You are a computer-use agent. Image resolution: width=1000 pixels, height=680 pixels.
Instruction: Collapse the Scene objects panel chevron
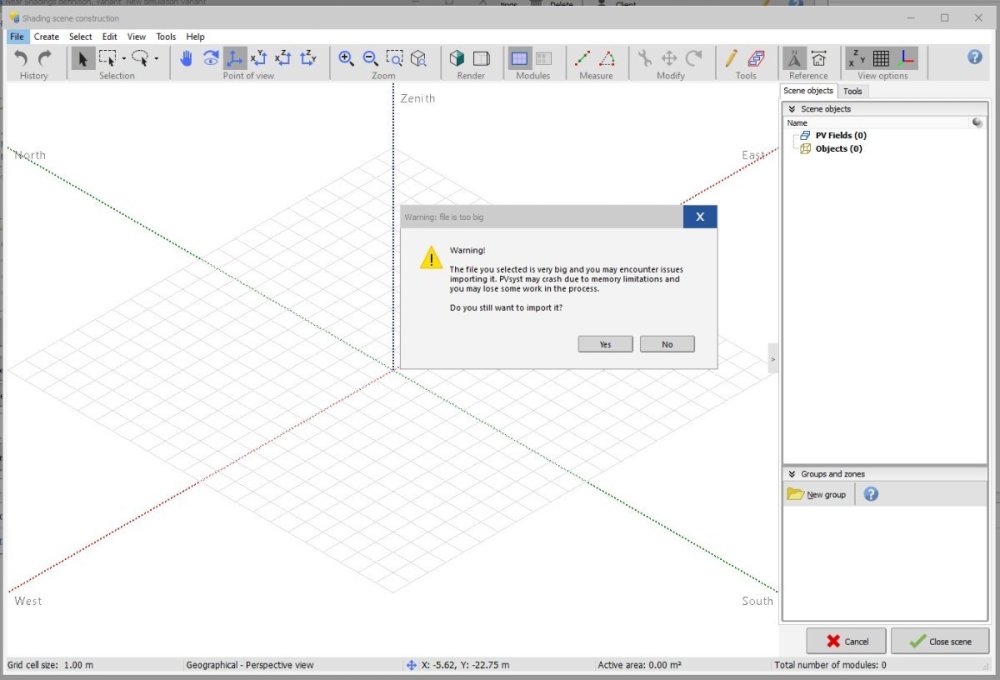click(790, 108)
